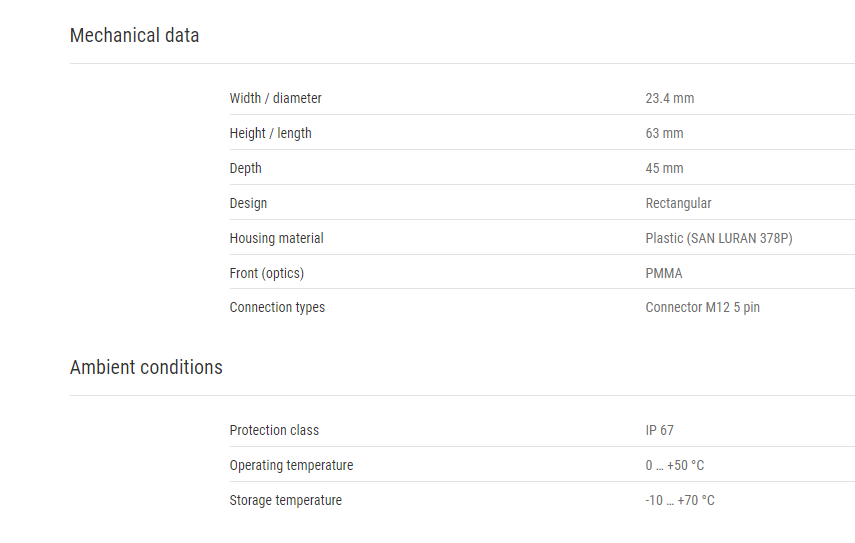The height and width of the screenshot is (543, 855).
Task: Click the PMMA value
Action: coord(664,273)
